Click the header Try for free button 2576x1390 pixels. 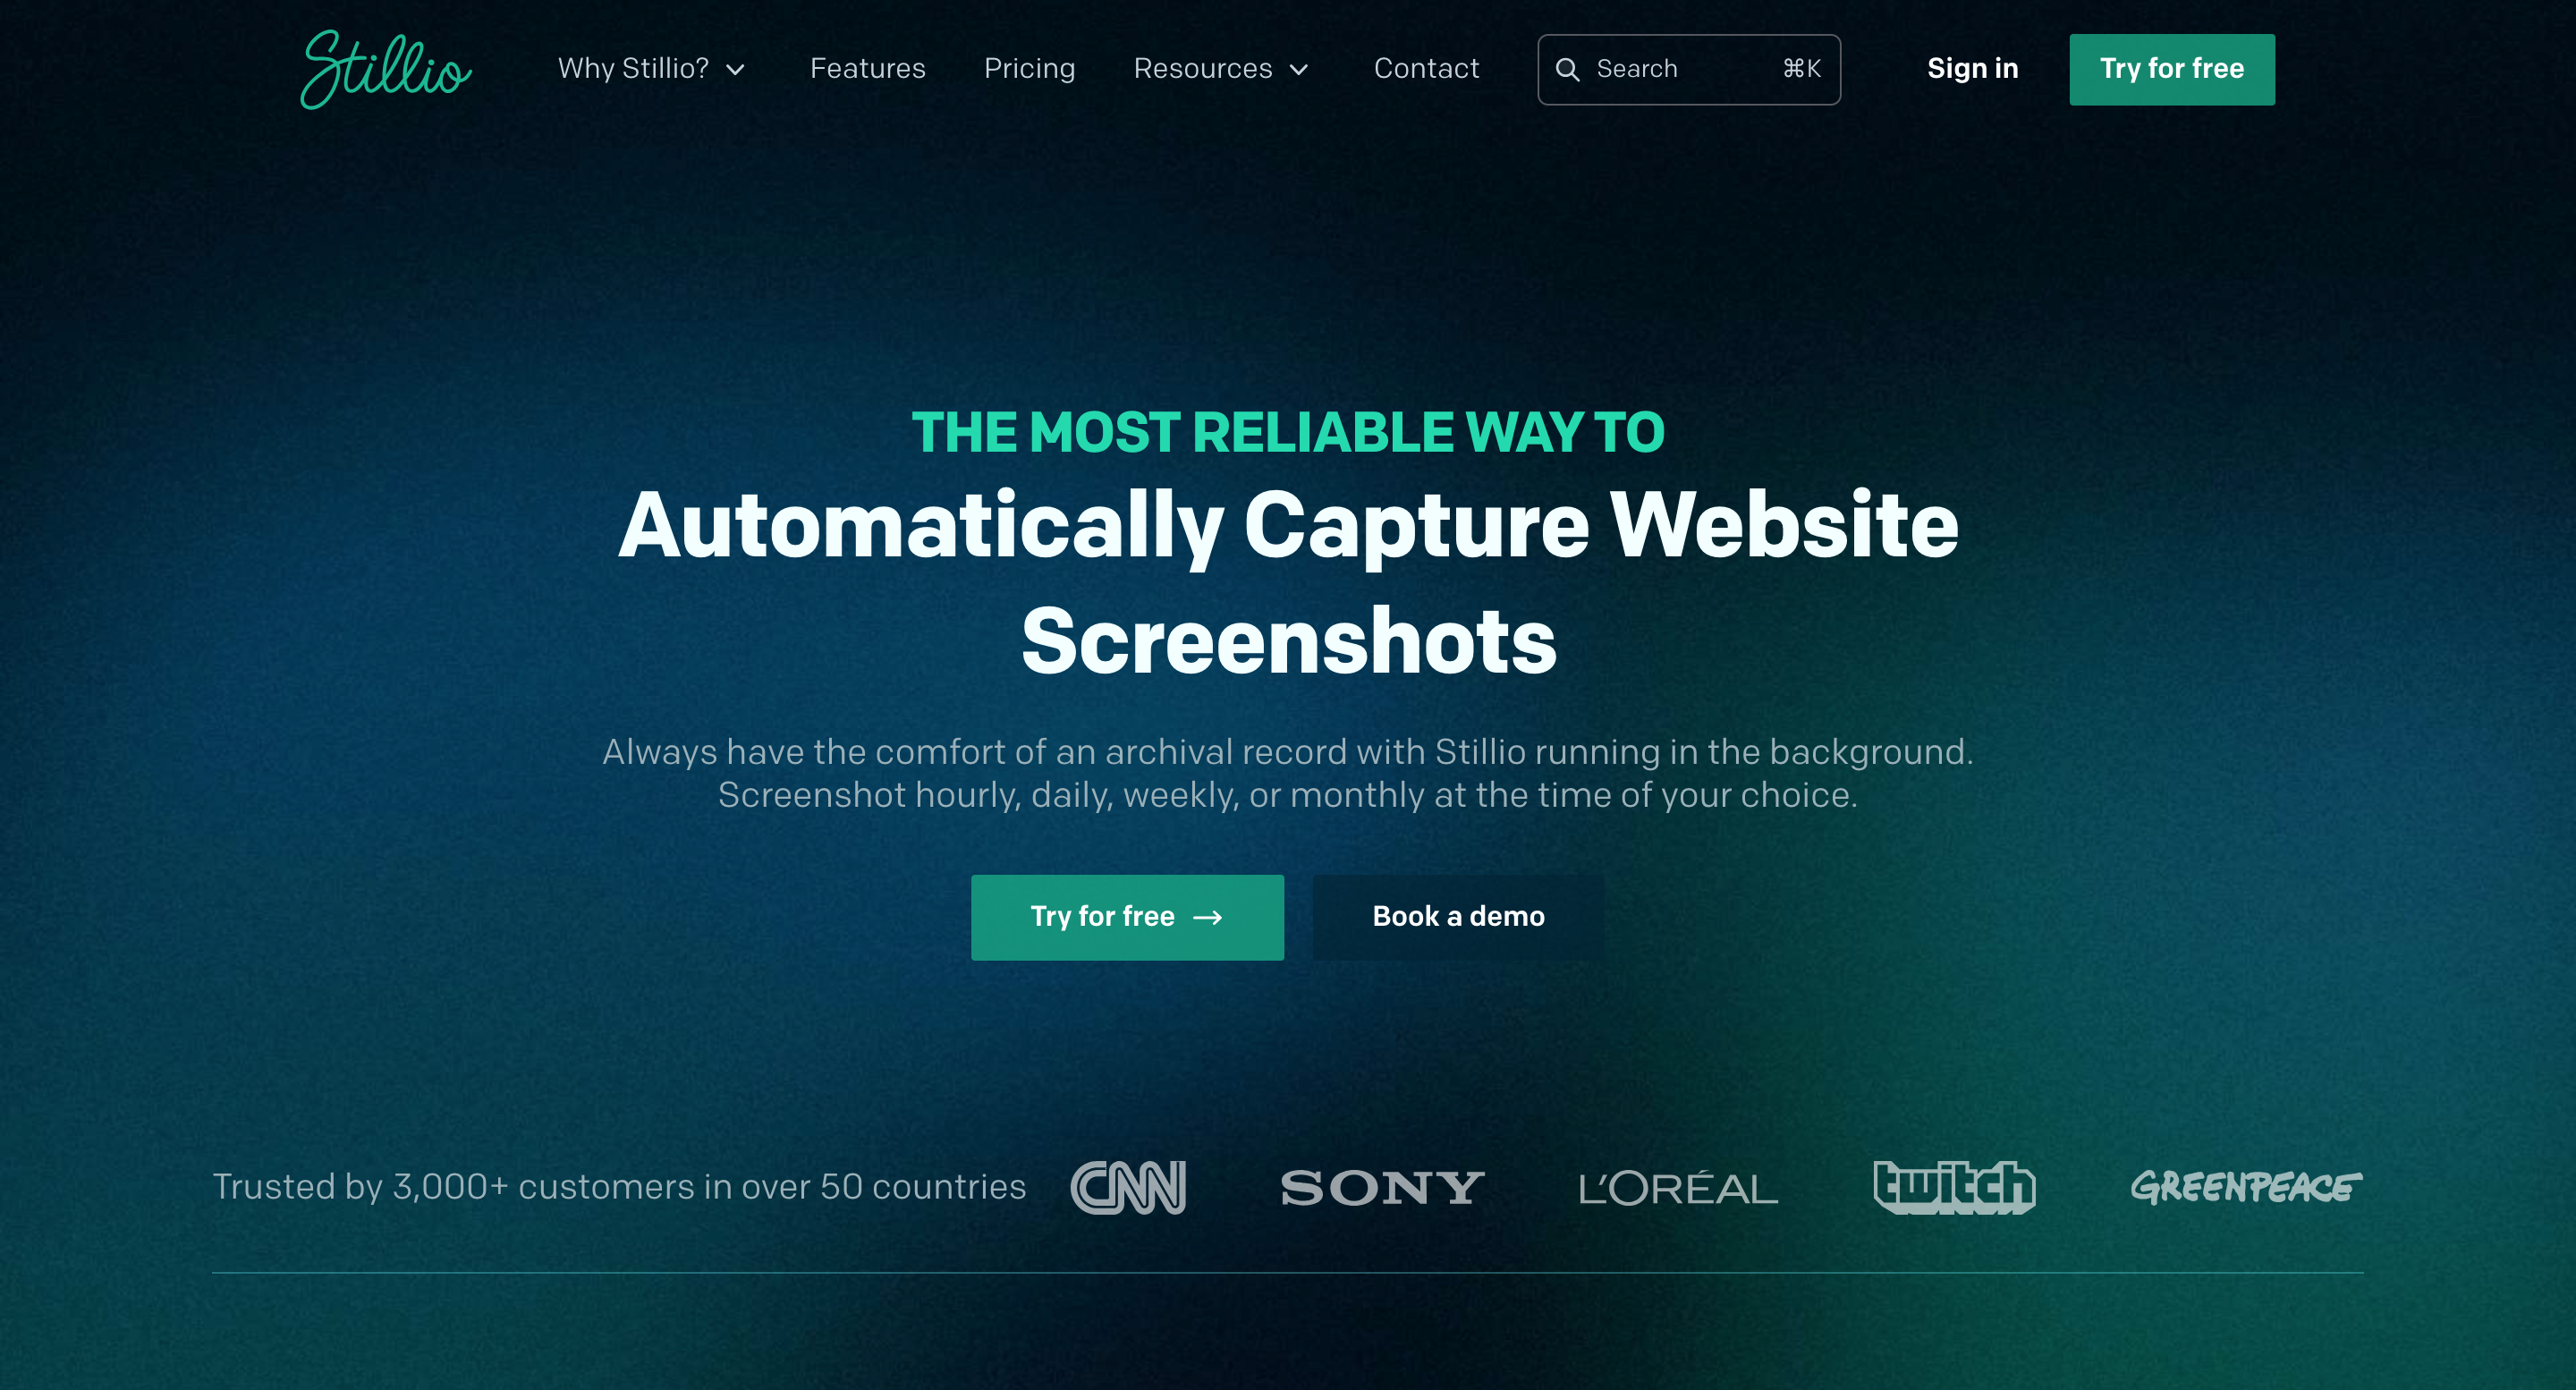(x=2171, y=69)
